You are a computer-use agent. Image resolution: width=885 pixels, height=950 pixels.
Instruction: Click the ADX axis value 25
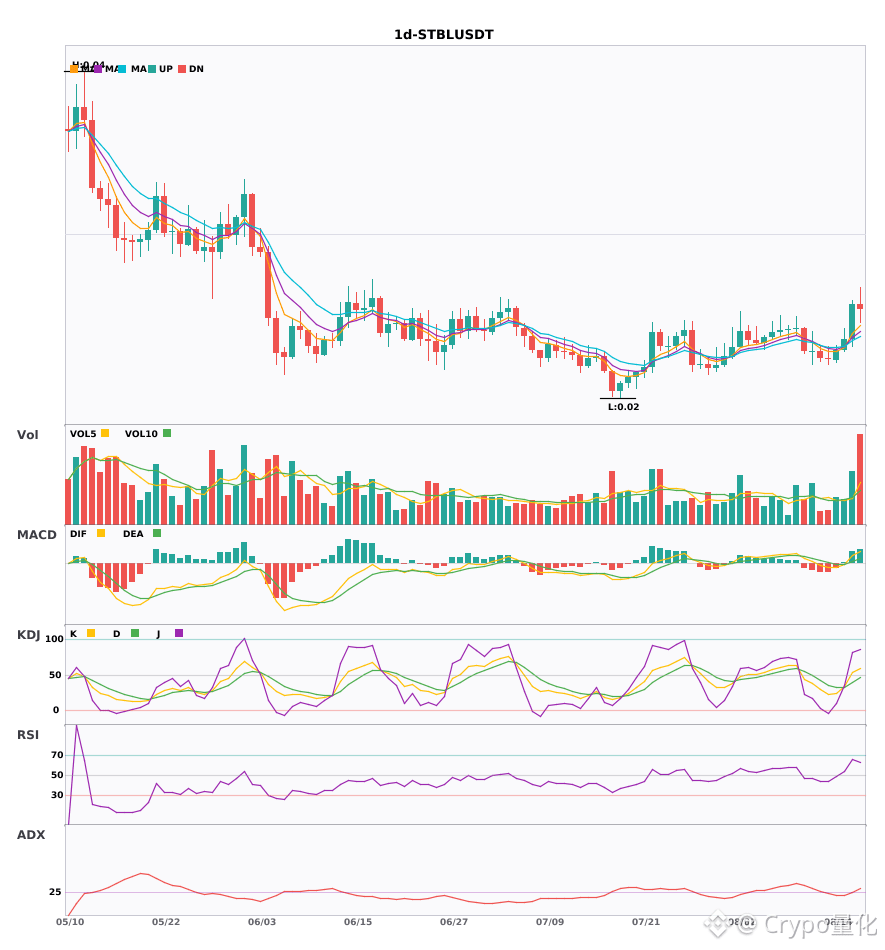pos(55,892)
